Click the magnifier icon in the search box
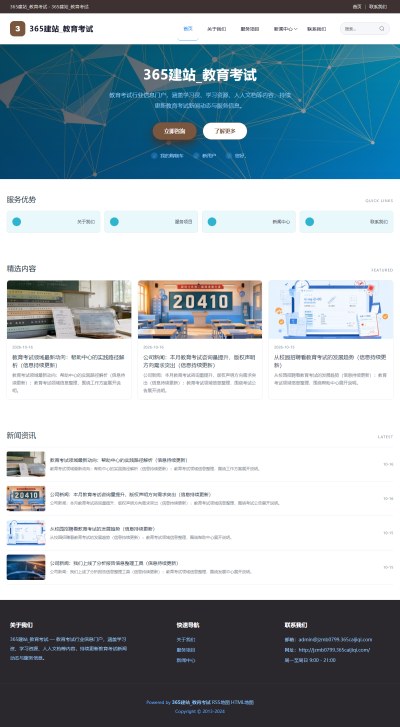 click(382, 29)
